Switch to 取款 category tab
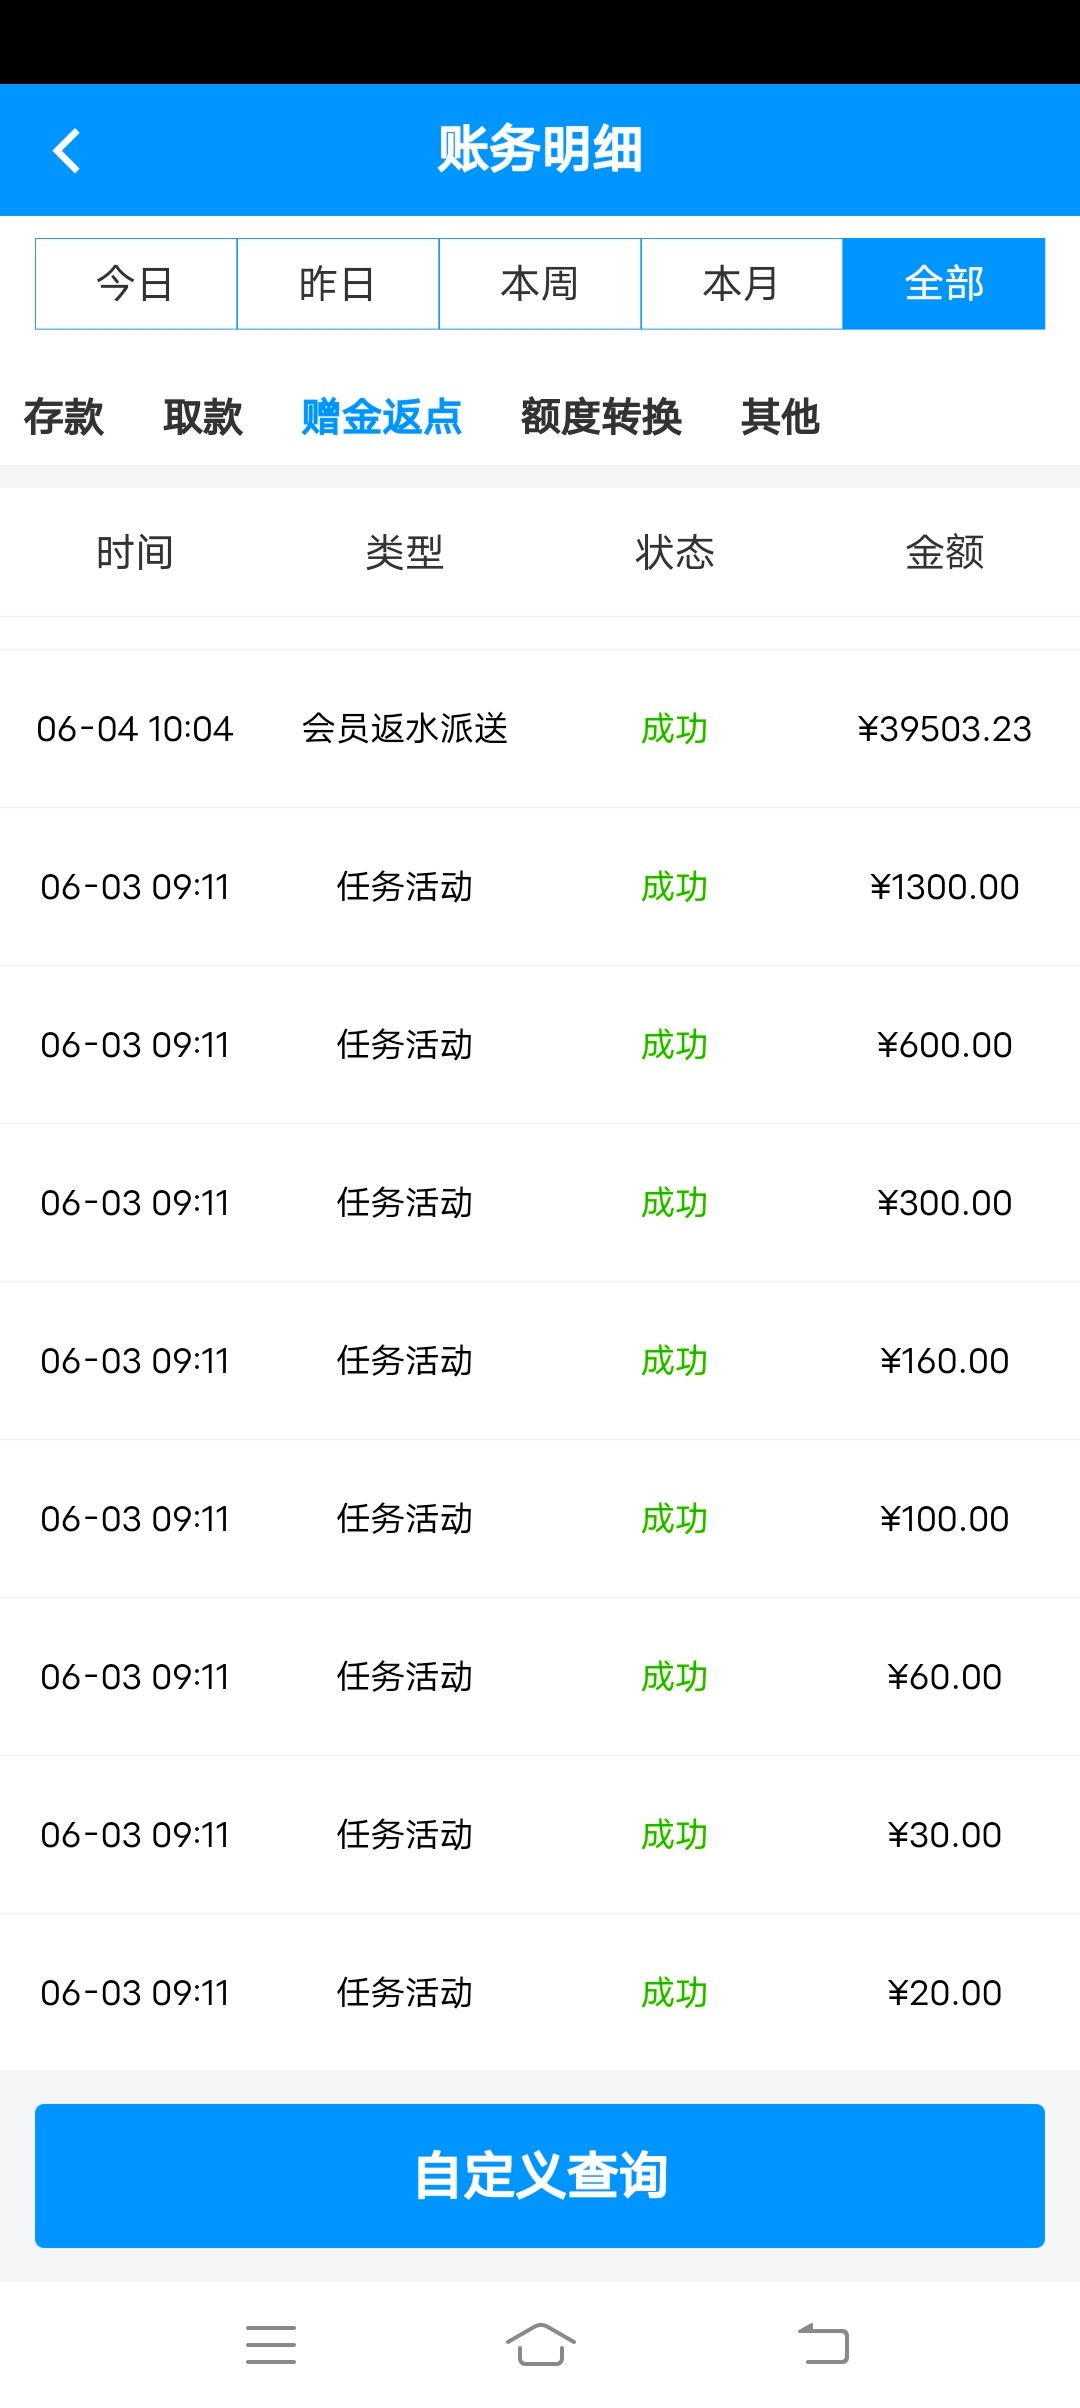This screenshot has height=2408, width=1080. coord(203,417)
